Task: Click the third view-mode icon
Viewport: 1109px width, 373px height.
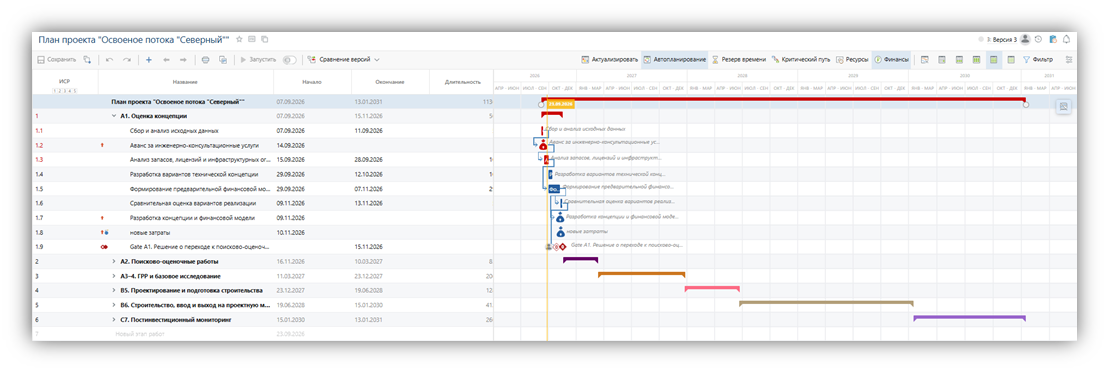Action: point(959,60)
